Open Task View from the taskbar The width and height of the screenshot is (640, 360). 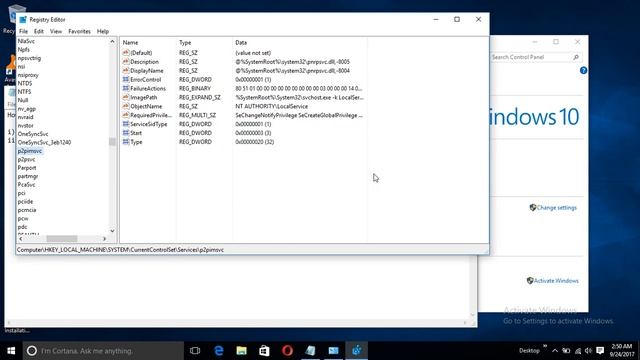195,351
